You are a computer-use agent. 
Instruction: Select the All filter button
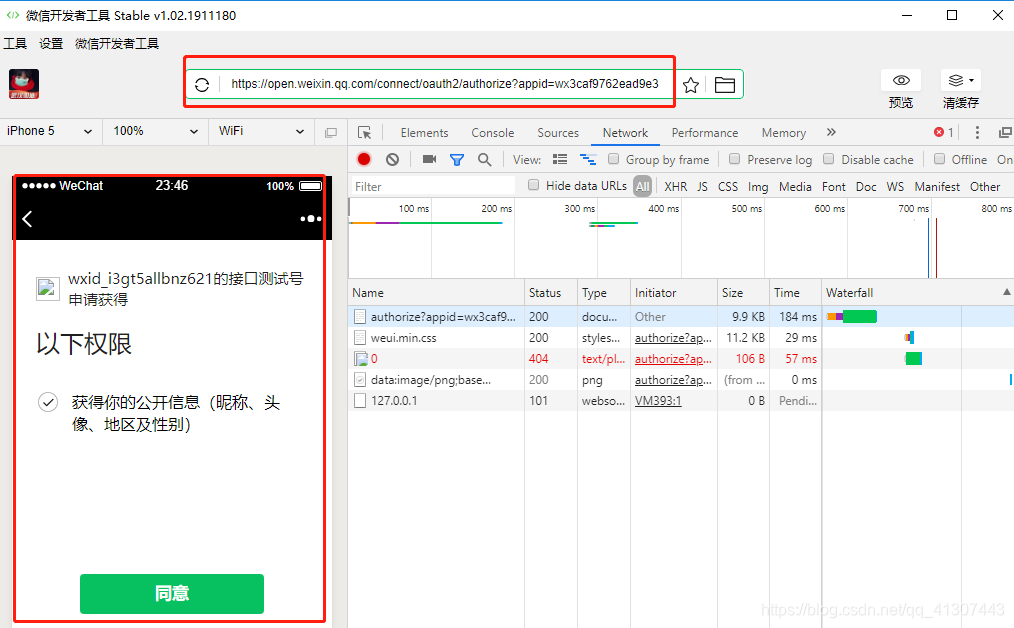pyautogui.click(x=642, y=186)
